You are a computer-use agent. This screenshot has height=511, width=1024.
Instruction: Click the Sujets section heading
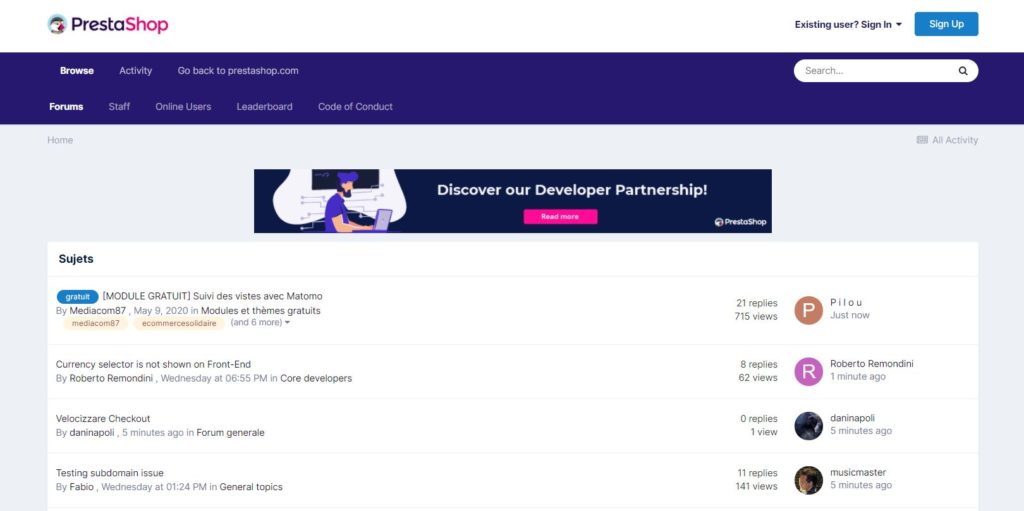[76, 259]
